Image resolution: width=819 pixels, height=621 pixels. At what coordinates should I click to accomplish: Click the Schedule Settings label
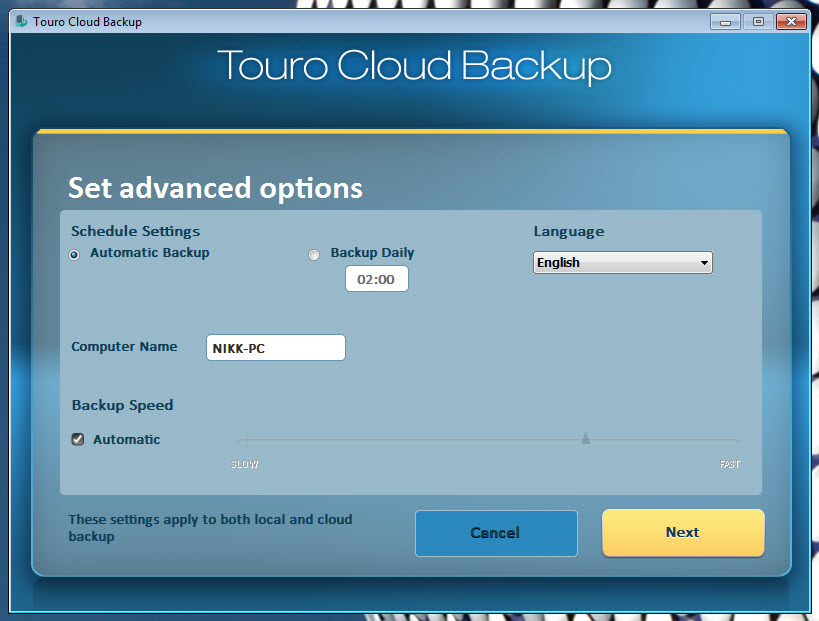click(x=135, y=231)
